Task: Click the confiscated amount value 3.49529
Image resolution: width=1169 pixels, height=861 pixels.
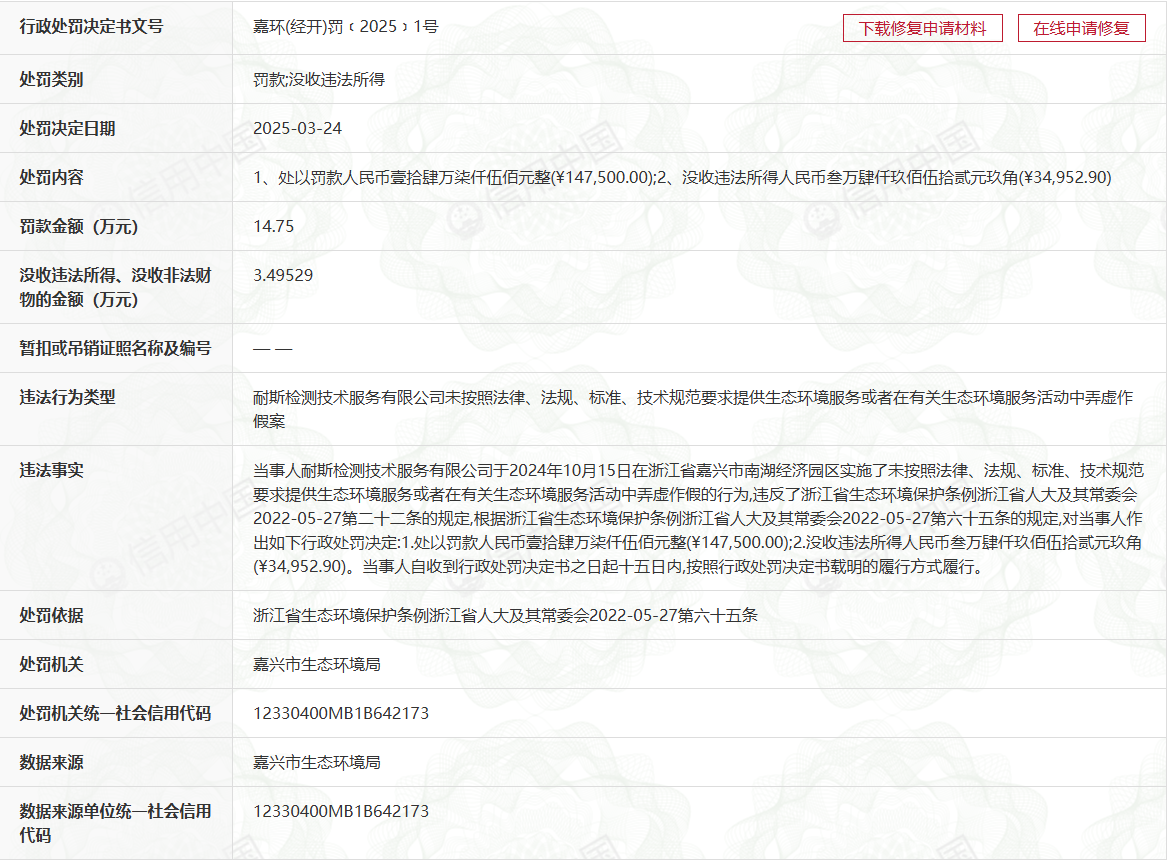Action: tap(283, 275)
